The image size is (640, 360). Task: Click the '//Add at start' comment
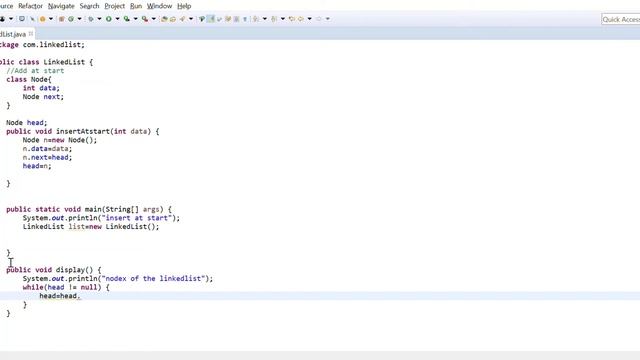[x=35, y=71]
